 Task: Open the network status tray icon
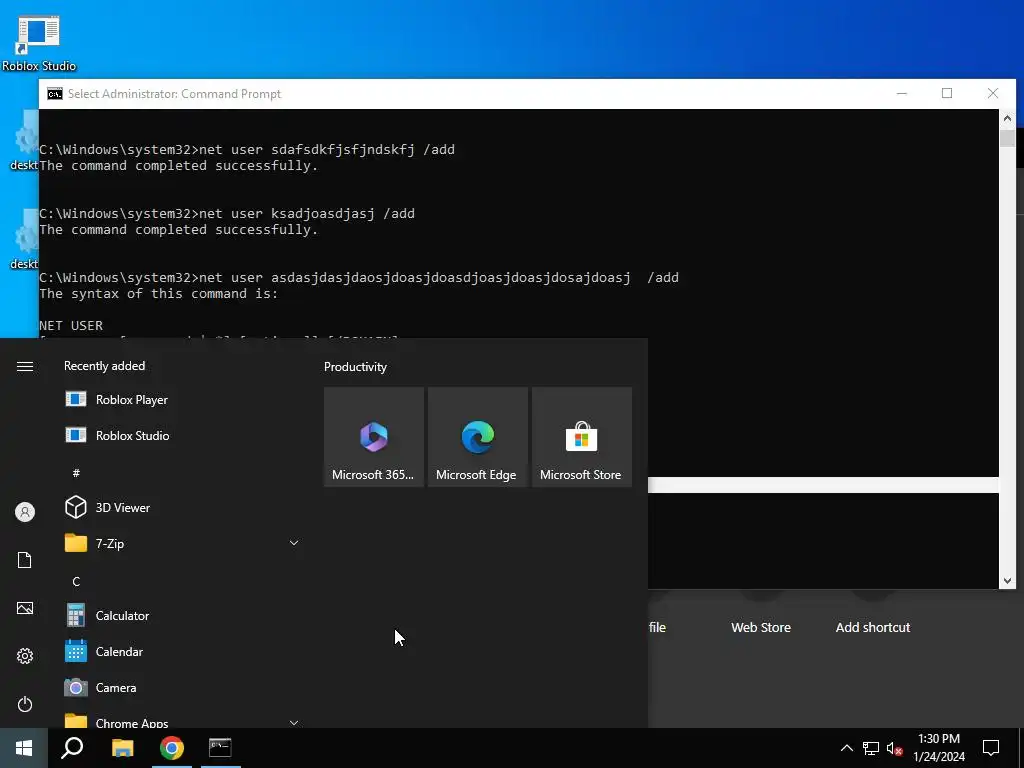pos(871,748)
